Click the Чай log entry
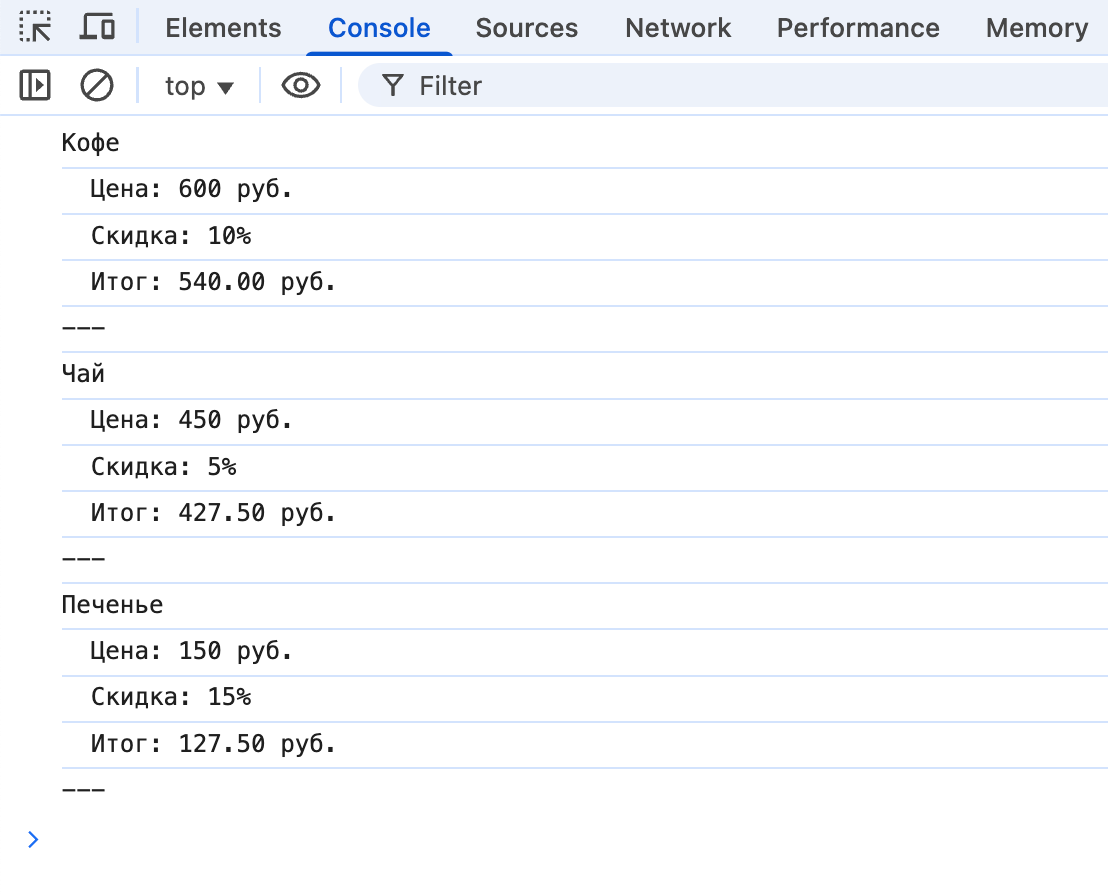This screenshot has height=894, width=1108. (x=83, y=374)
